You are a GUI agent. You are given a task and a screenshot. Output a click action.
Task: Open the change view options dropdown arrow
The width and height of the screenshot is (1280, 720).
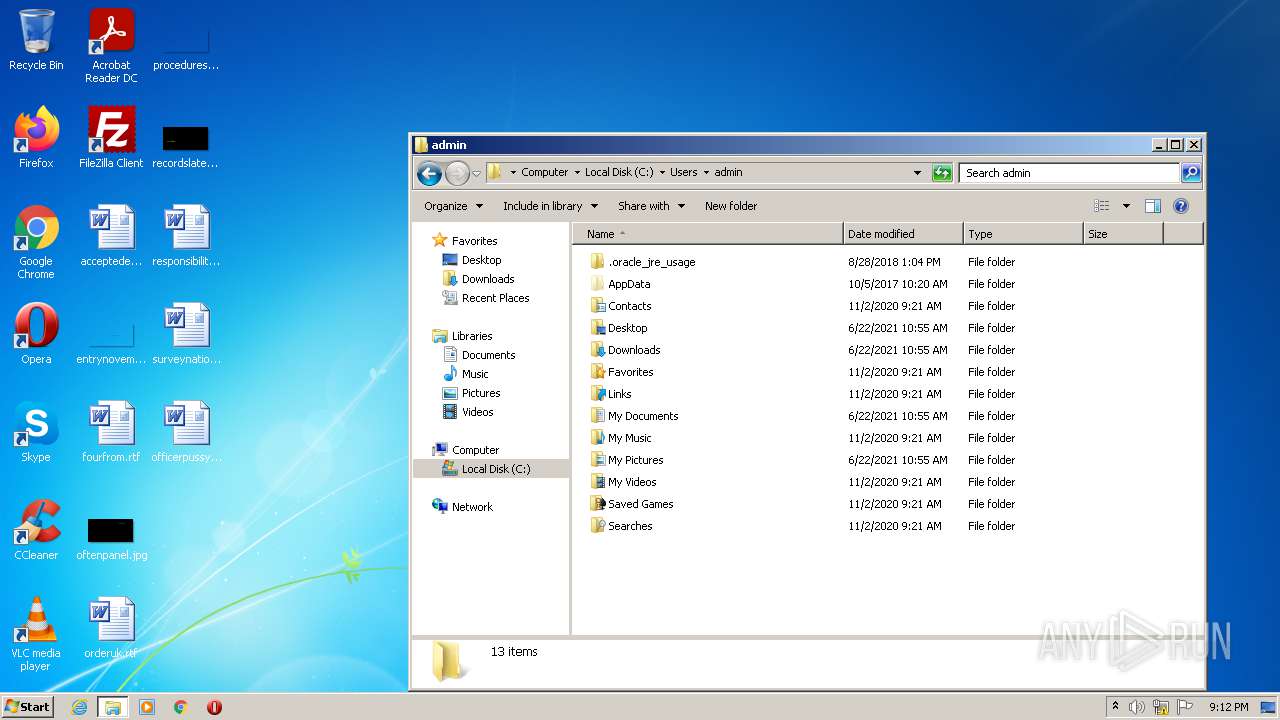coord(1126,206)
